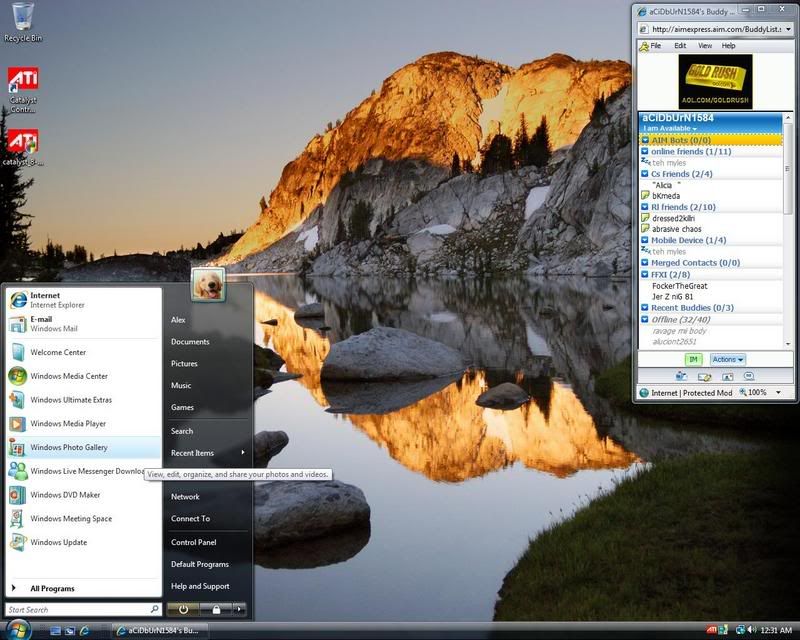
Task: Click the AIM mail envelope icon
Action: [704, 377]
